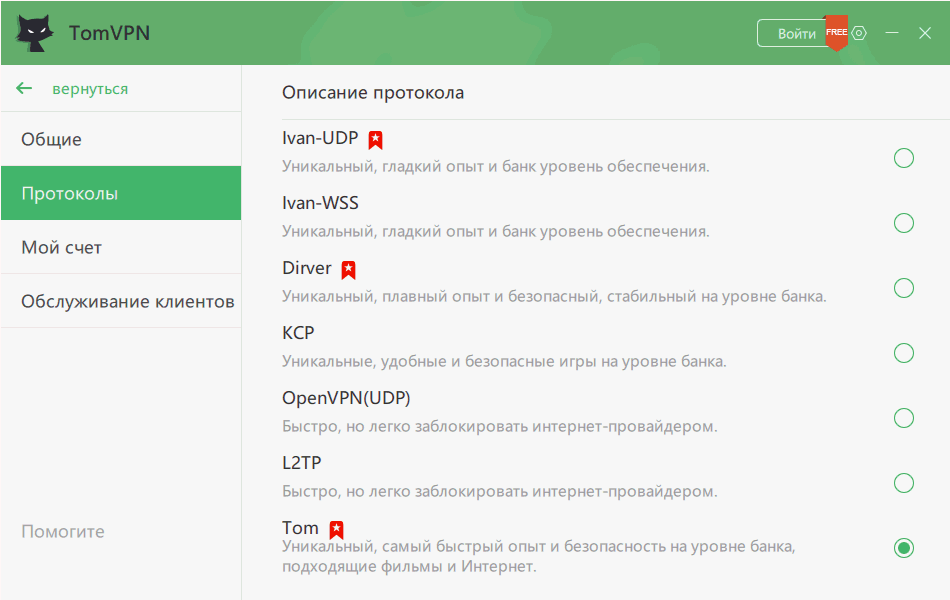This screenshot has width=950, height=600.
Task: Select the Ivan-UDP protocol radio button
Action: [904, 158]
